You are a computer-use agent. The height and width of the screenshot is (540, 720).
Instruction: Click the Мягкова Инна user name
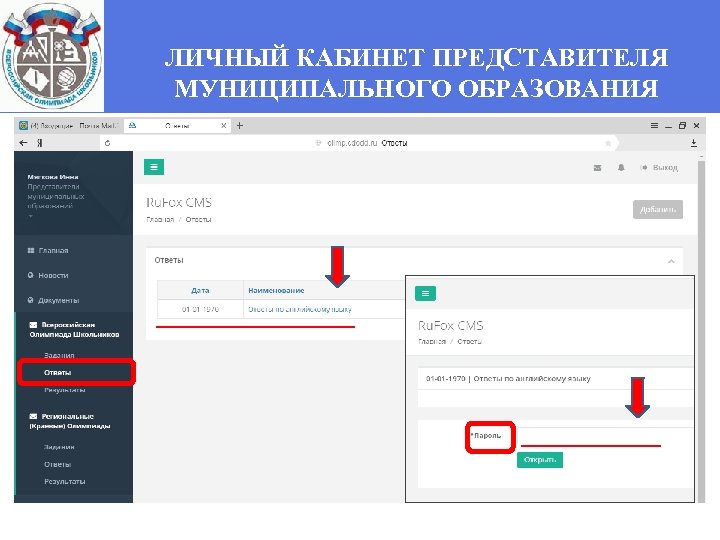[53, 177]
